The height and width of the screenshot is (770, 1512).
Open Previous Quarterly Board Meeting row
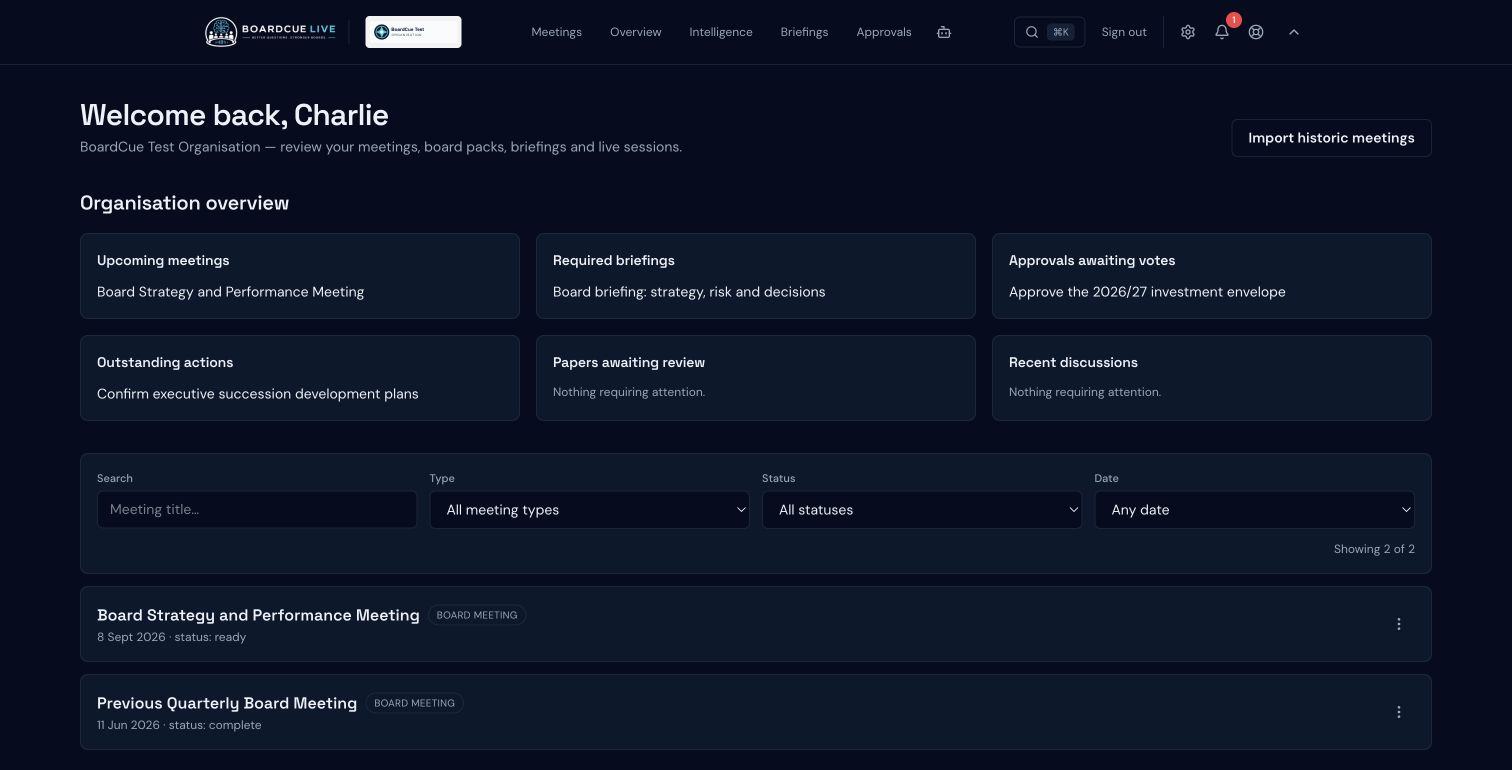pyautogui.click(x=756, y=712)
